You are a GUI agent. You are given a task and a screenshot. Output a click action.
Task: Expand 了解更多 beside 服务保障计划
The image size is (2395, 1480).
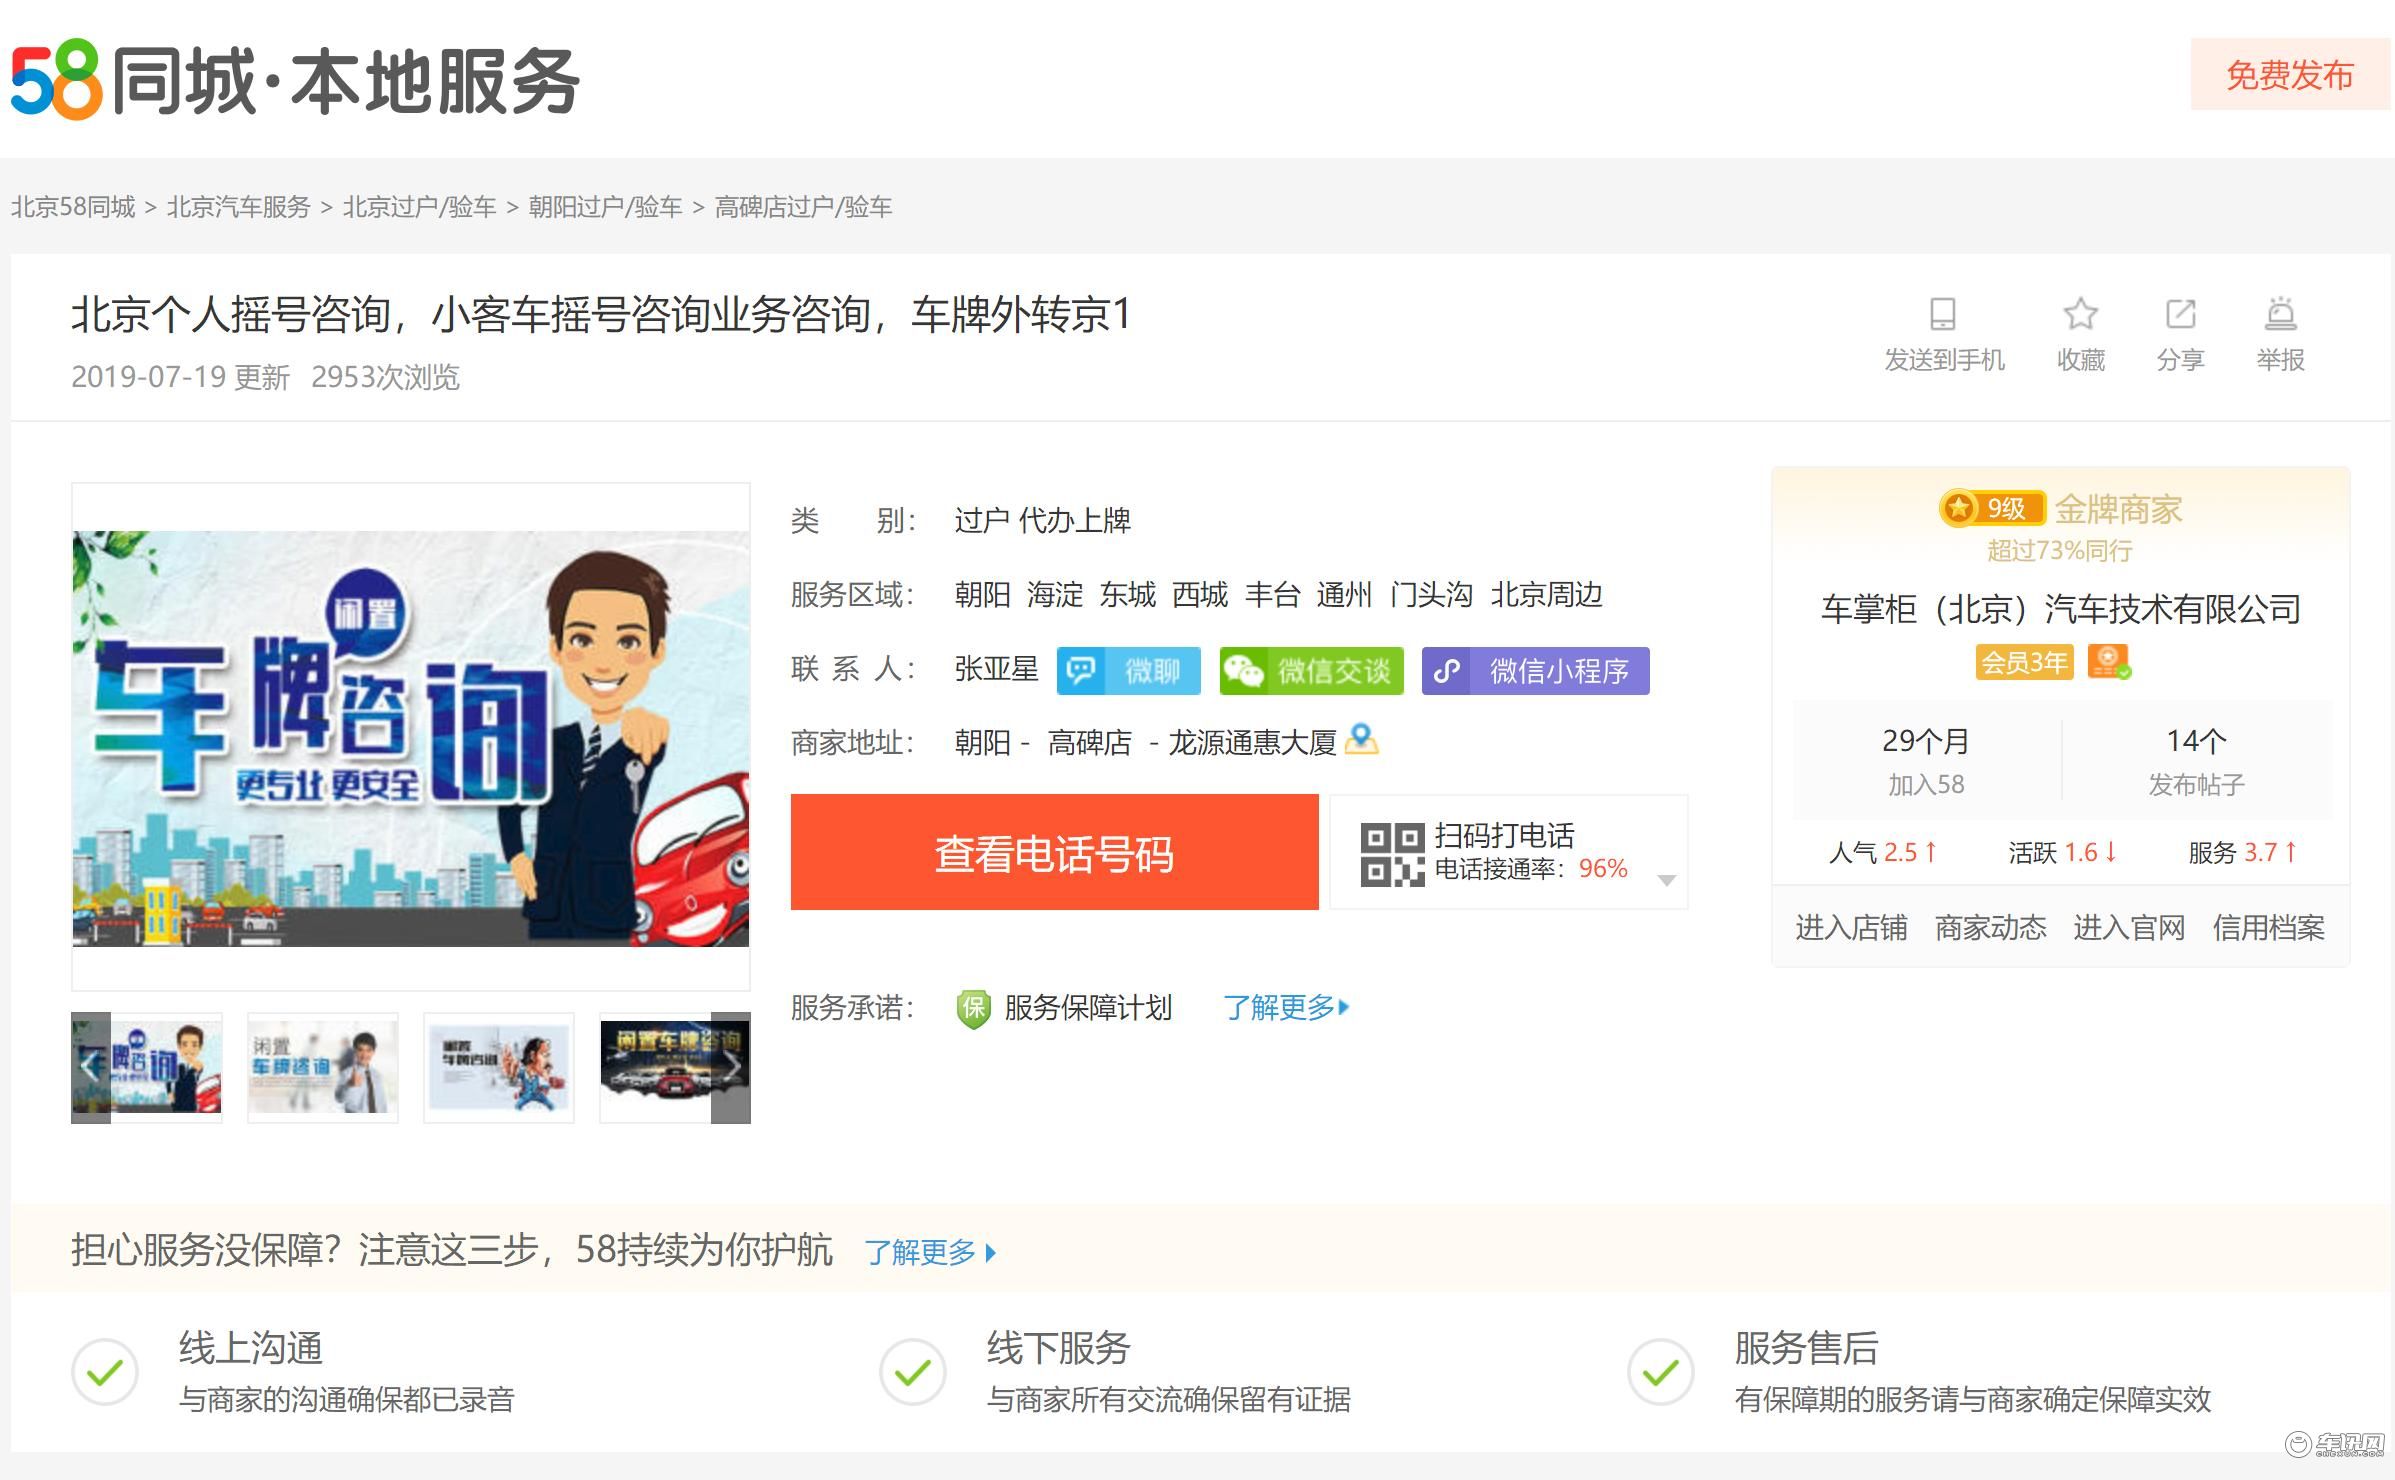coord(1286,1007)
